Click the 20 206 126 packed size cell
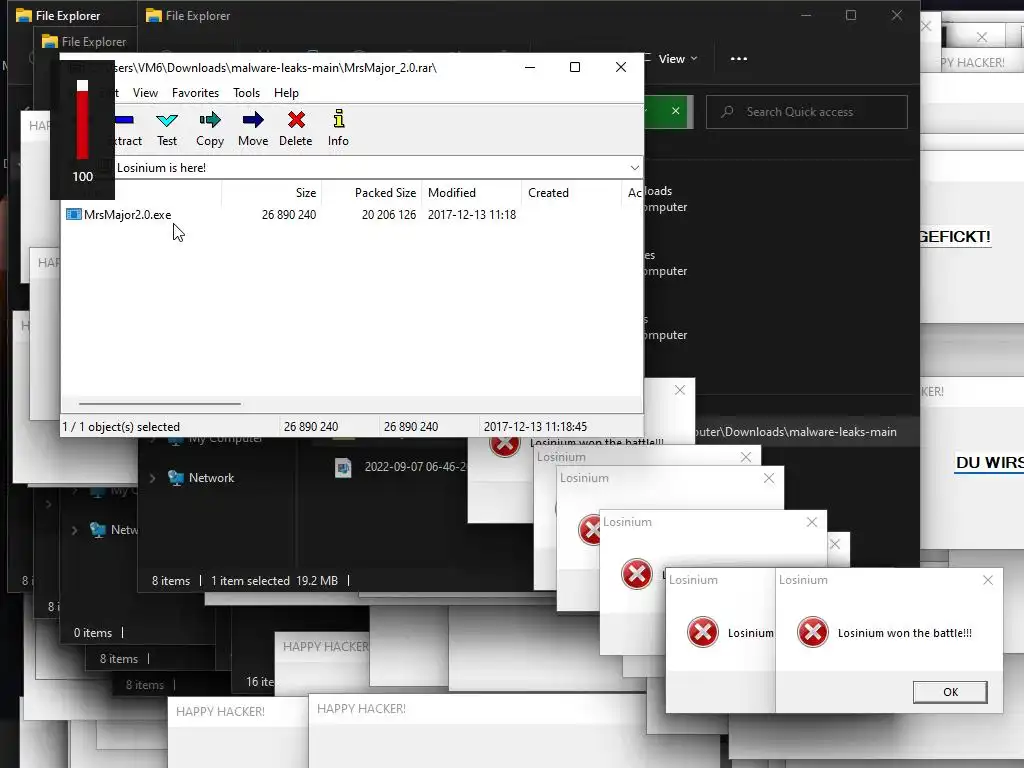Image resolution: width=1024 pixels, height=768 pixels. (389, 215)
